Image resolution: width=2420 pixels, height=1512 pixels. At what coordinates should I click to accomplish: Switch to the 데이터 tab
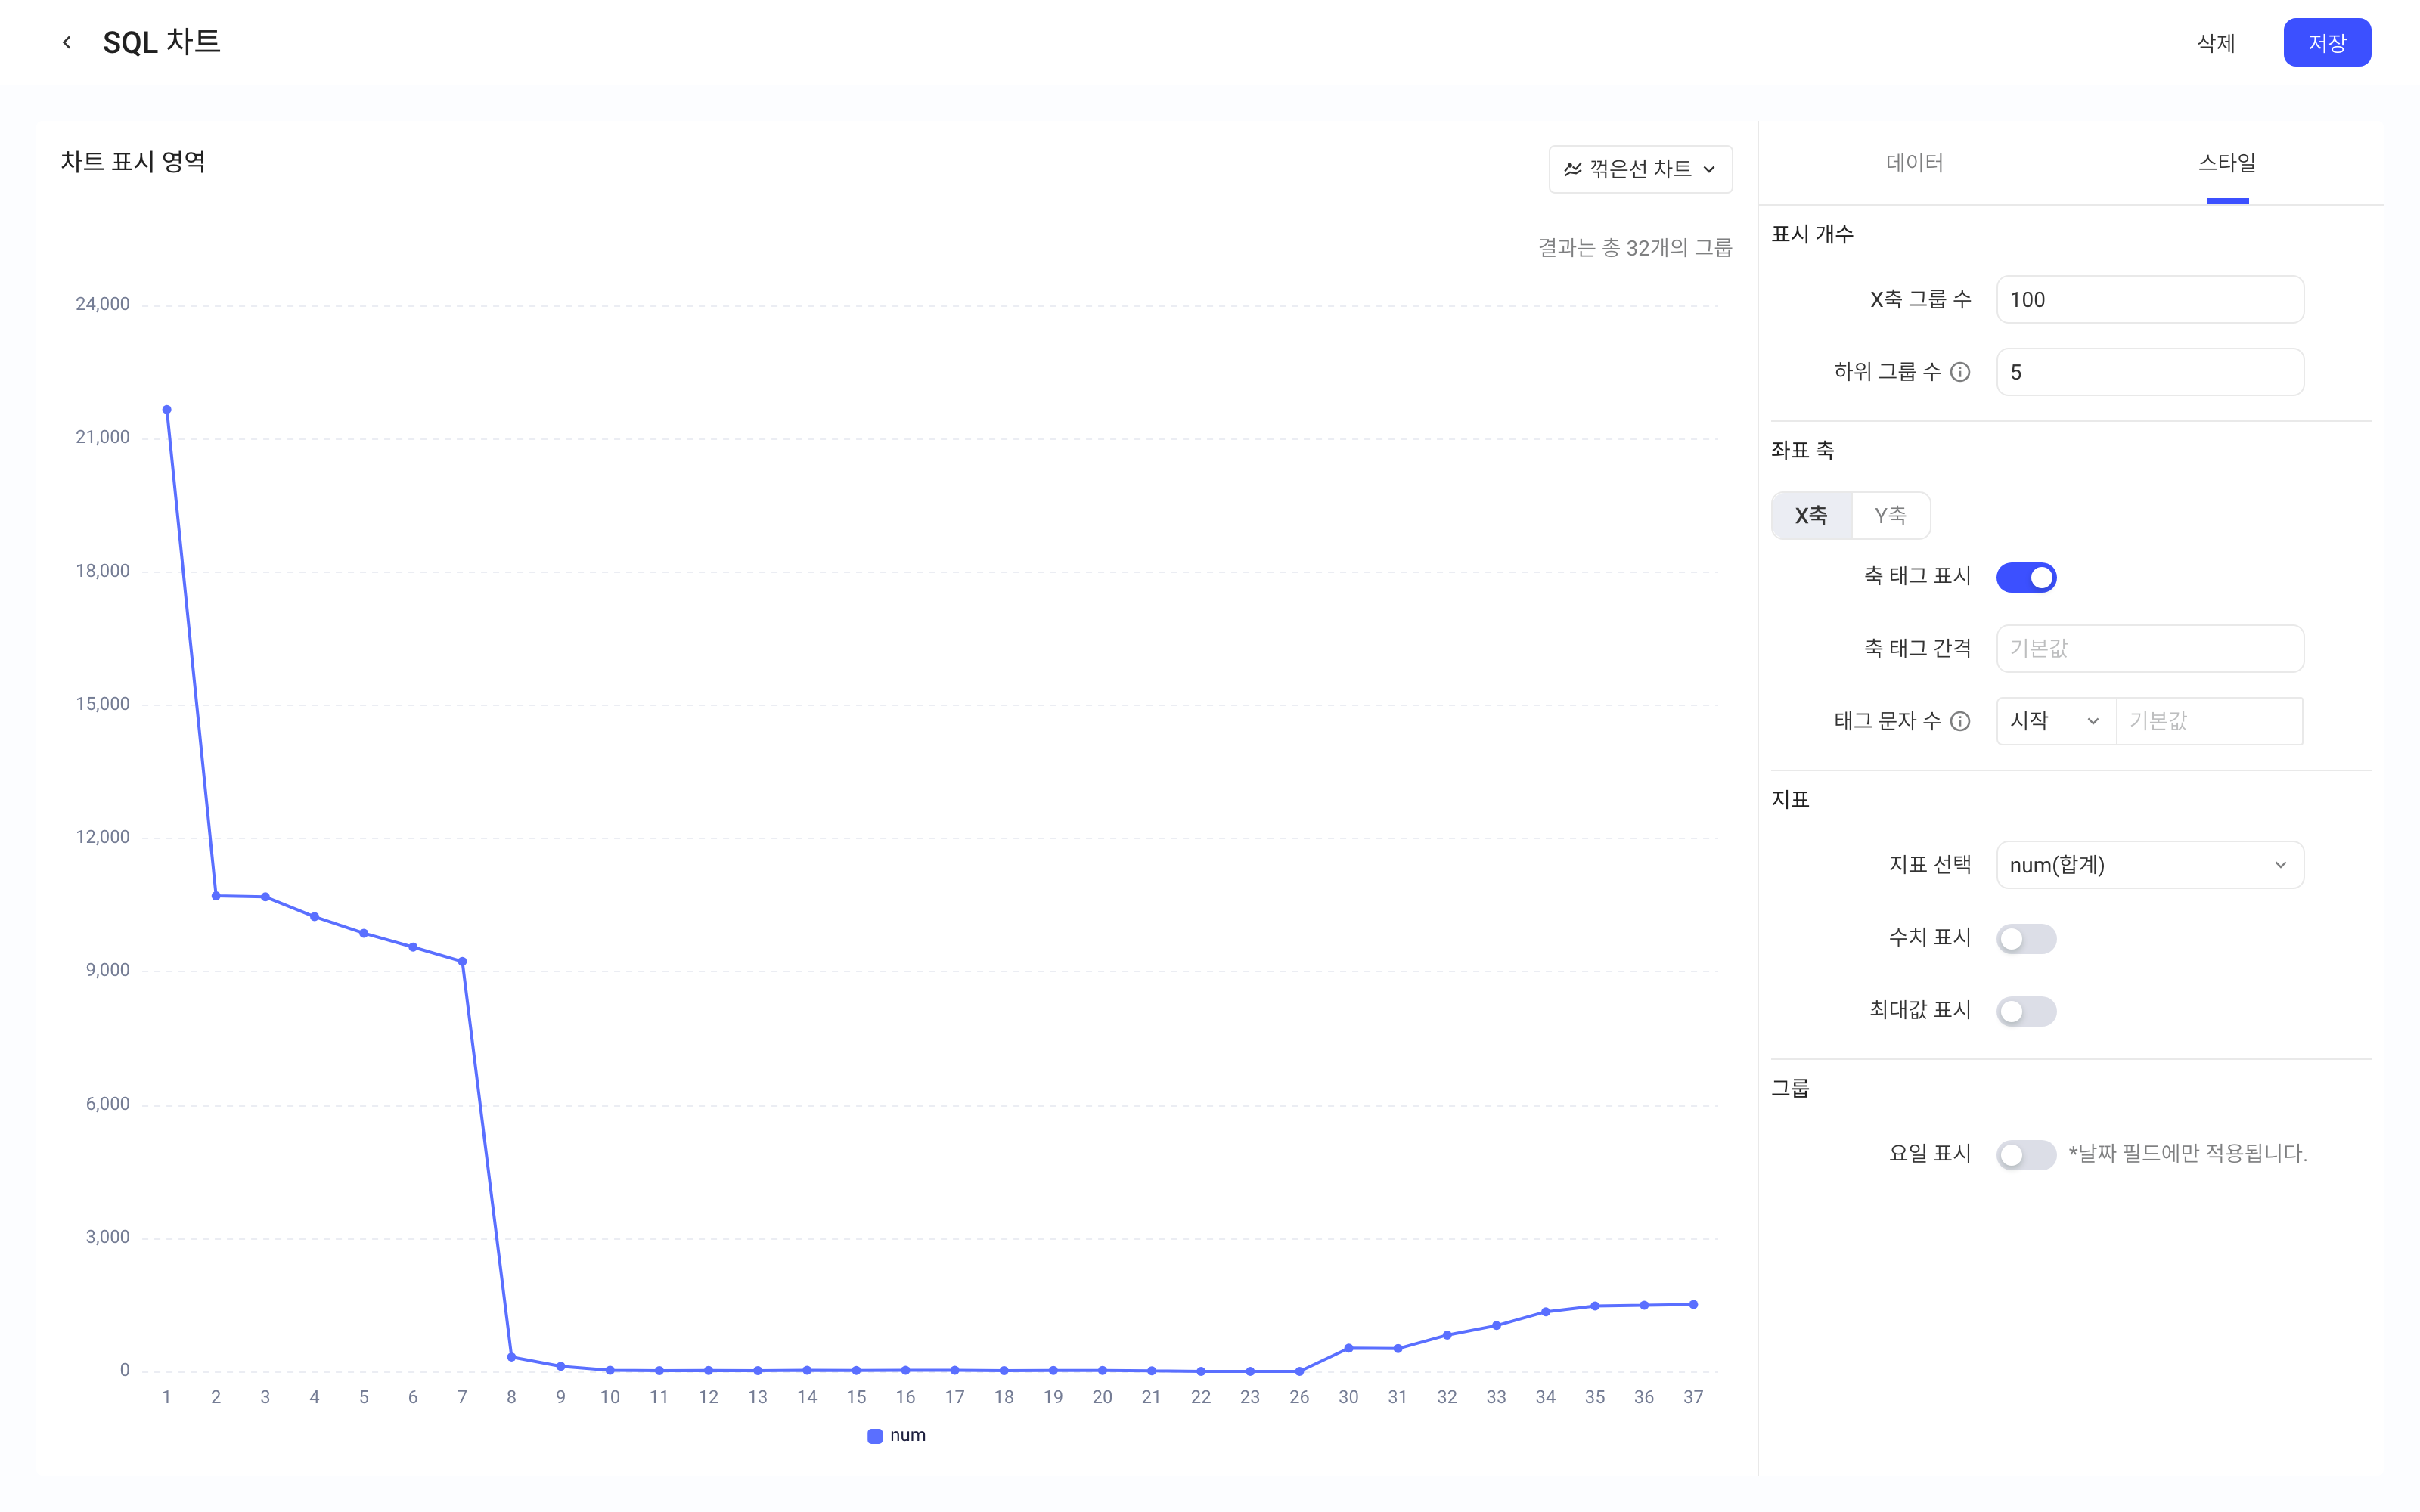(x=1914, y=163)
